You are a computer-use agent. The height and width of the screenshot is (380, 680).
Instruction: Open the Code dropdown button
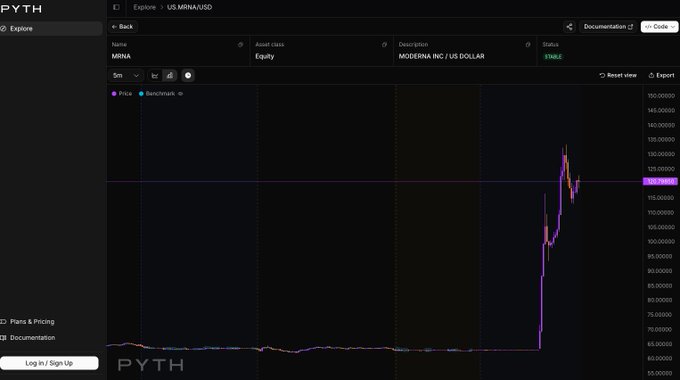[659, 27]
